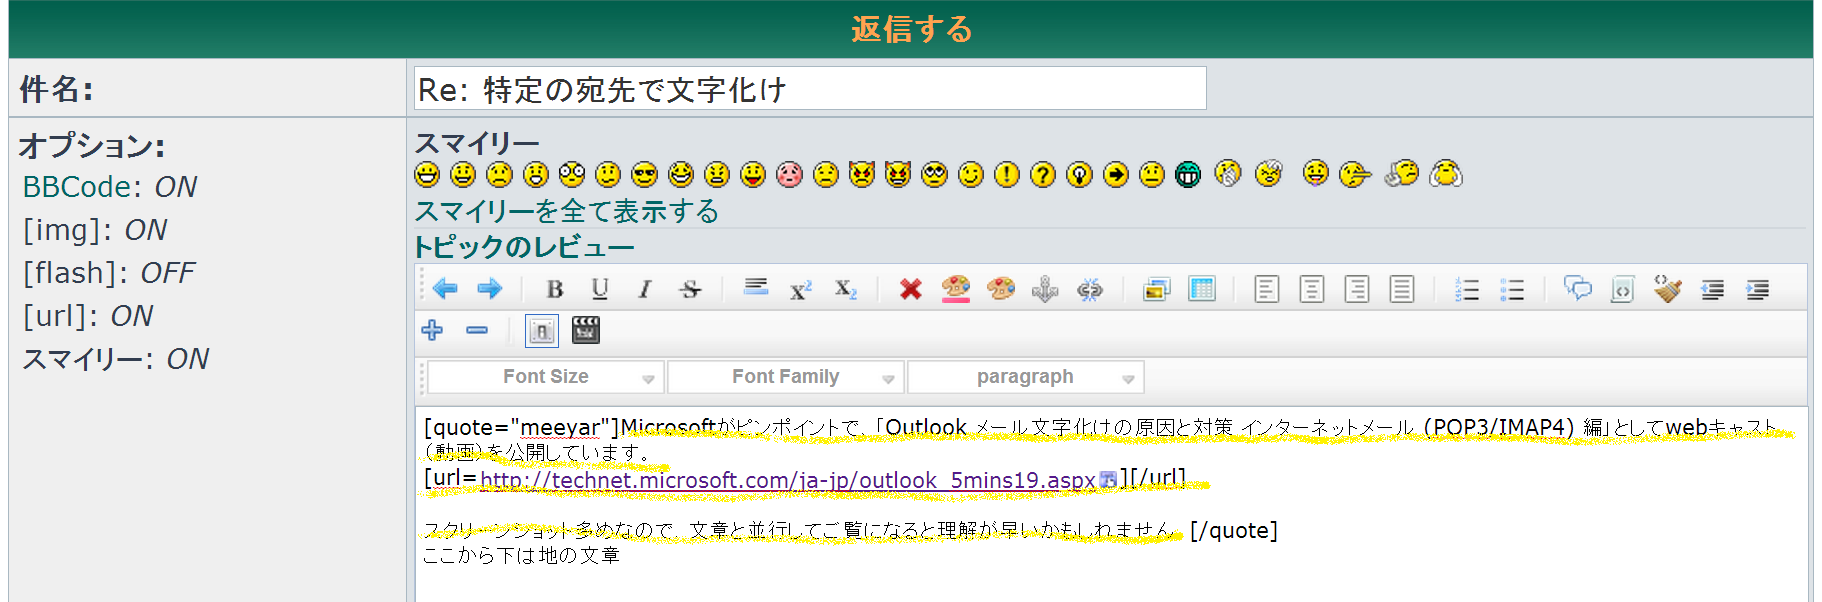Screen dimensions: 1822x602
Task: Toggle bold formatting
Action: [x=555, y=289]
